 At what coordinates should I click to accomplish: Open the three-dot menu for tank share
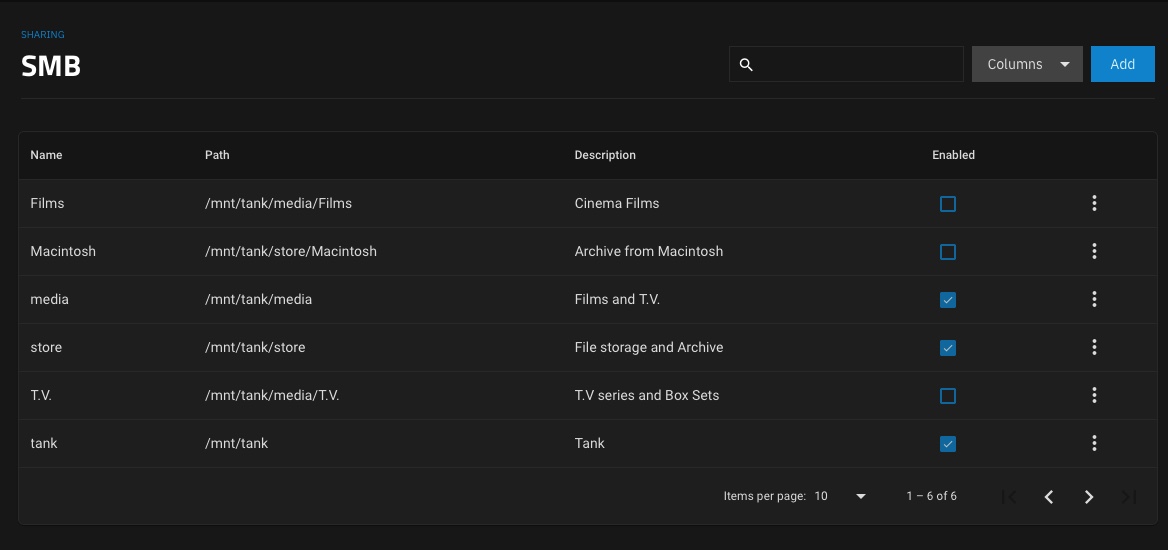click(1094, 443)
